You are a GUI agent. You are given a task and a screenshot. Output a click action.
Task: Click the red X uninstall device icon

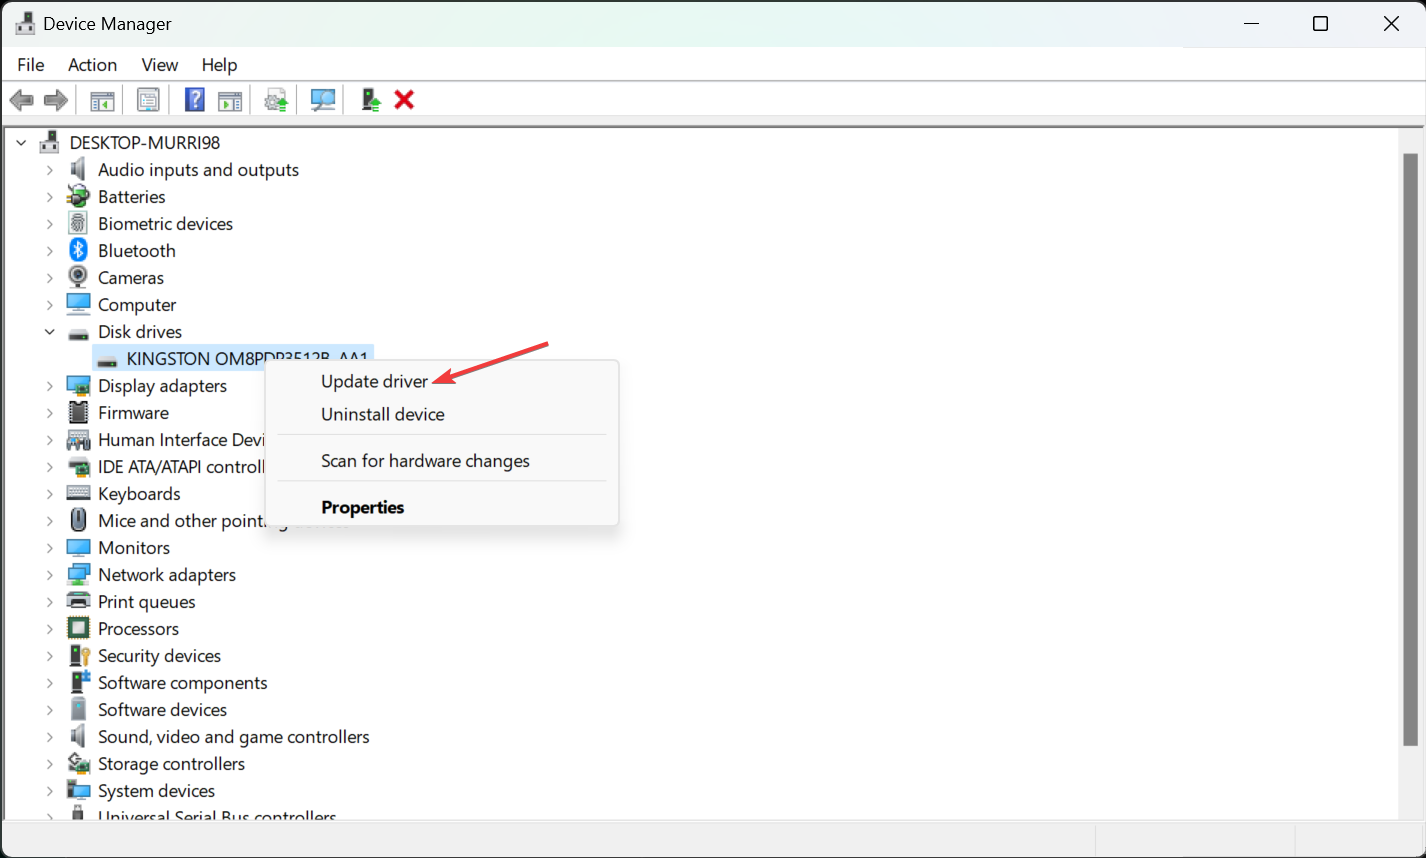(404, 100)
